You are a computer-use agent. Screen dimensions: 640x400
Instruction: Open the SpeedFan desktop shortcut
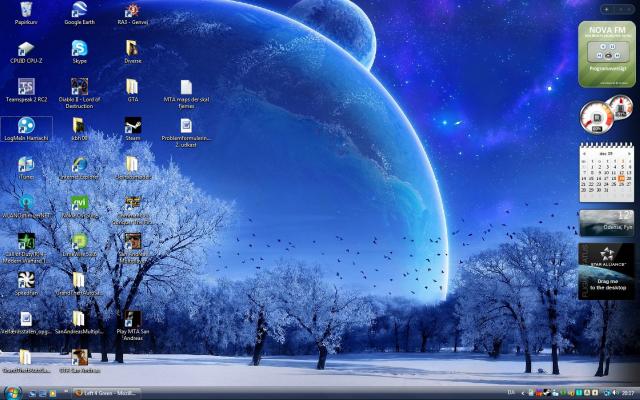tap(26, 280)
